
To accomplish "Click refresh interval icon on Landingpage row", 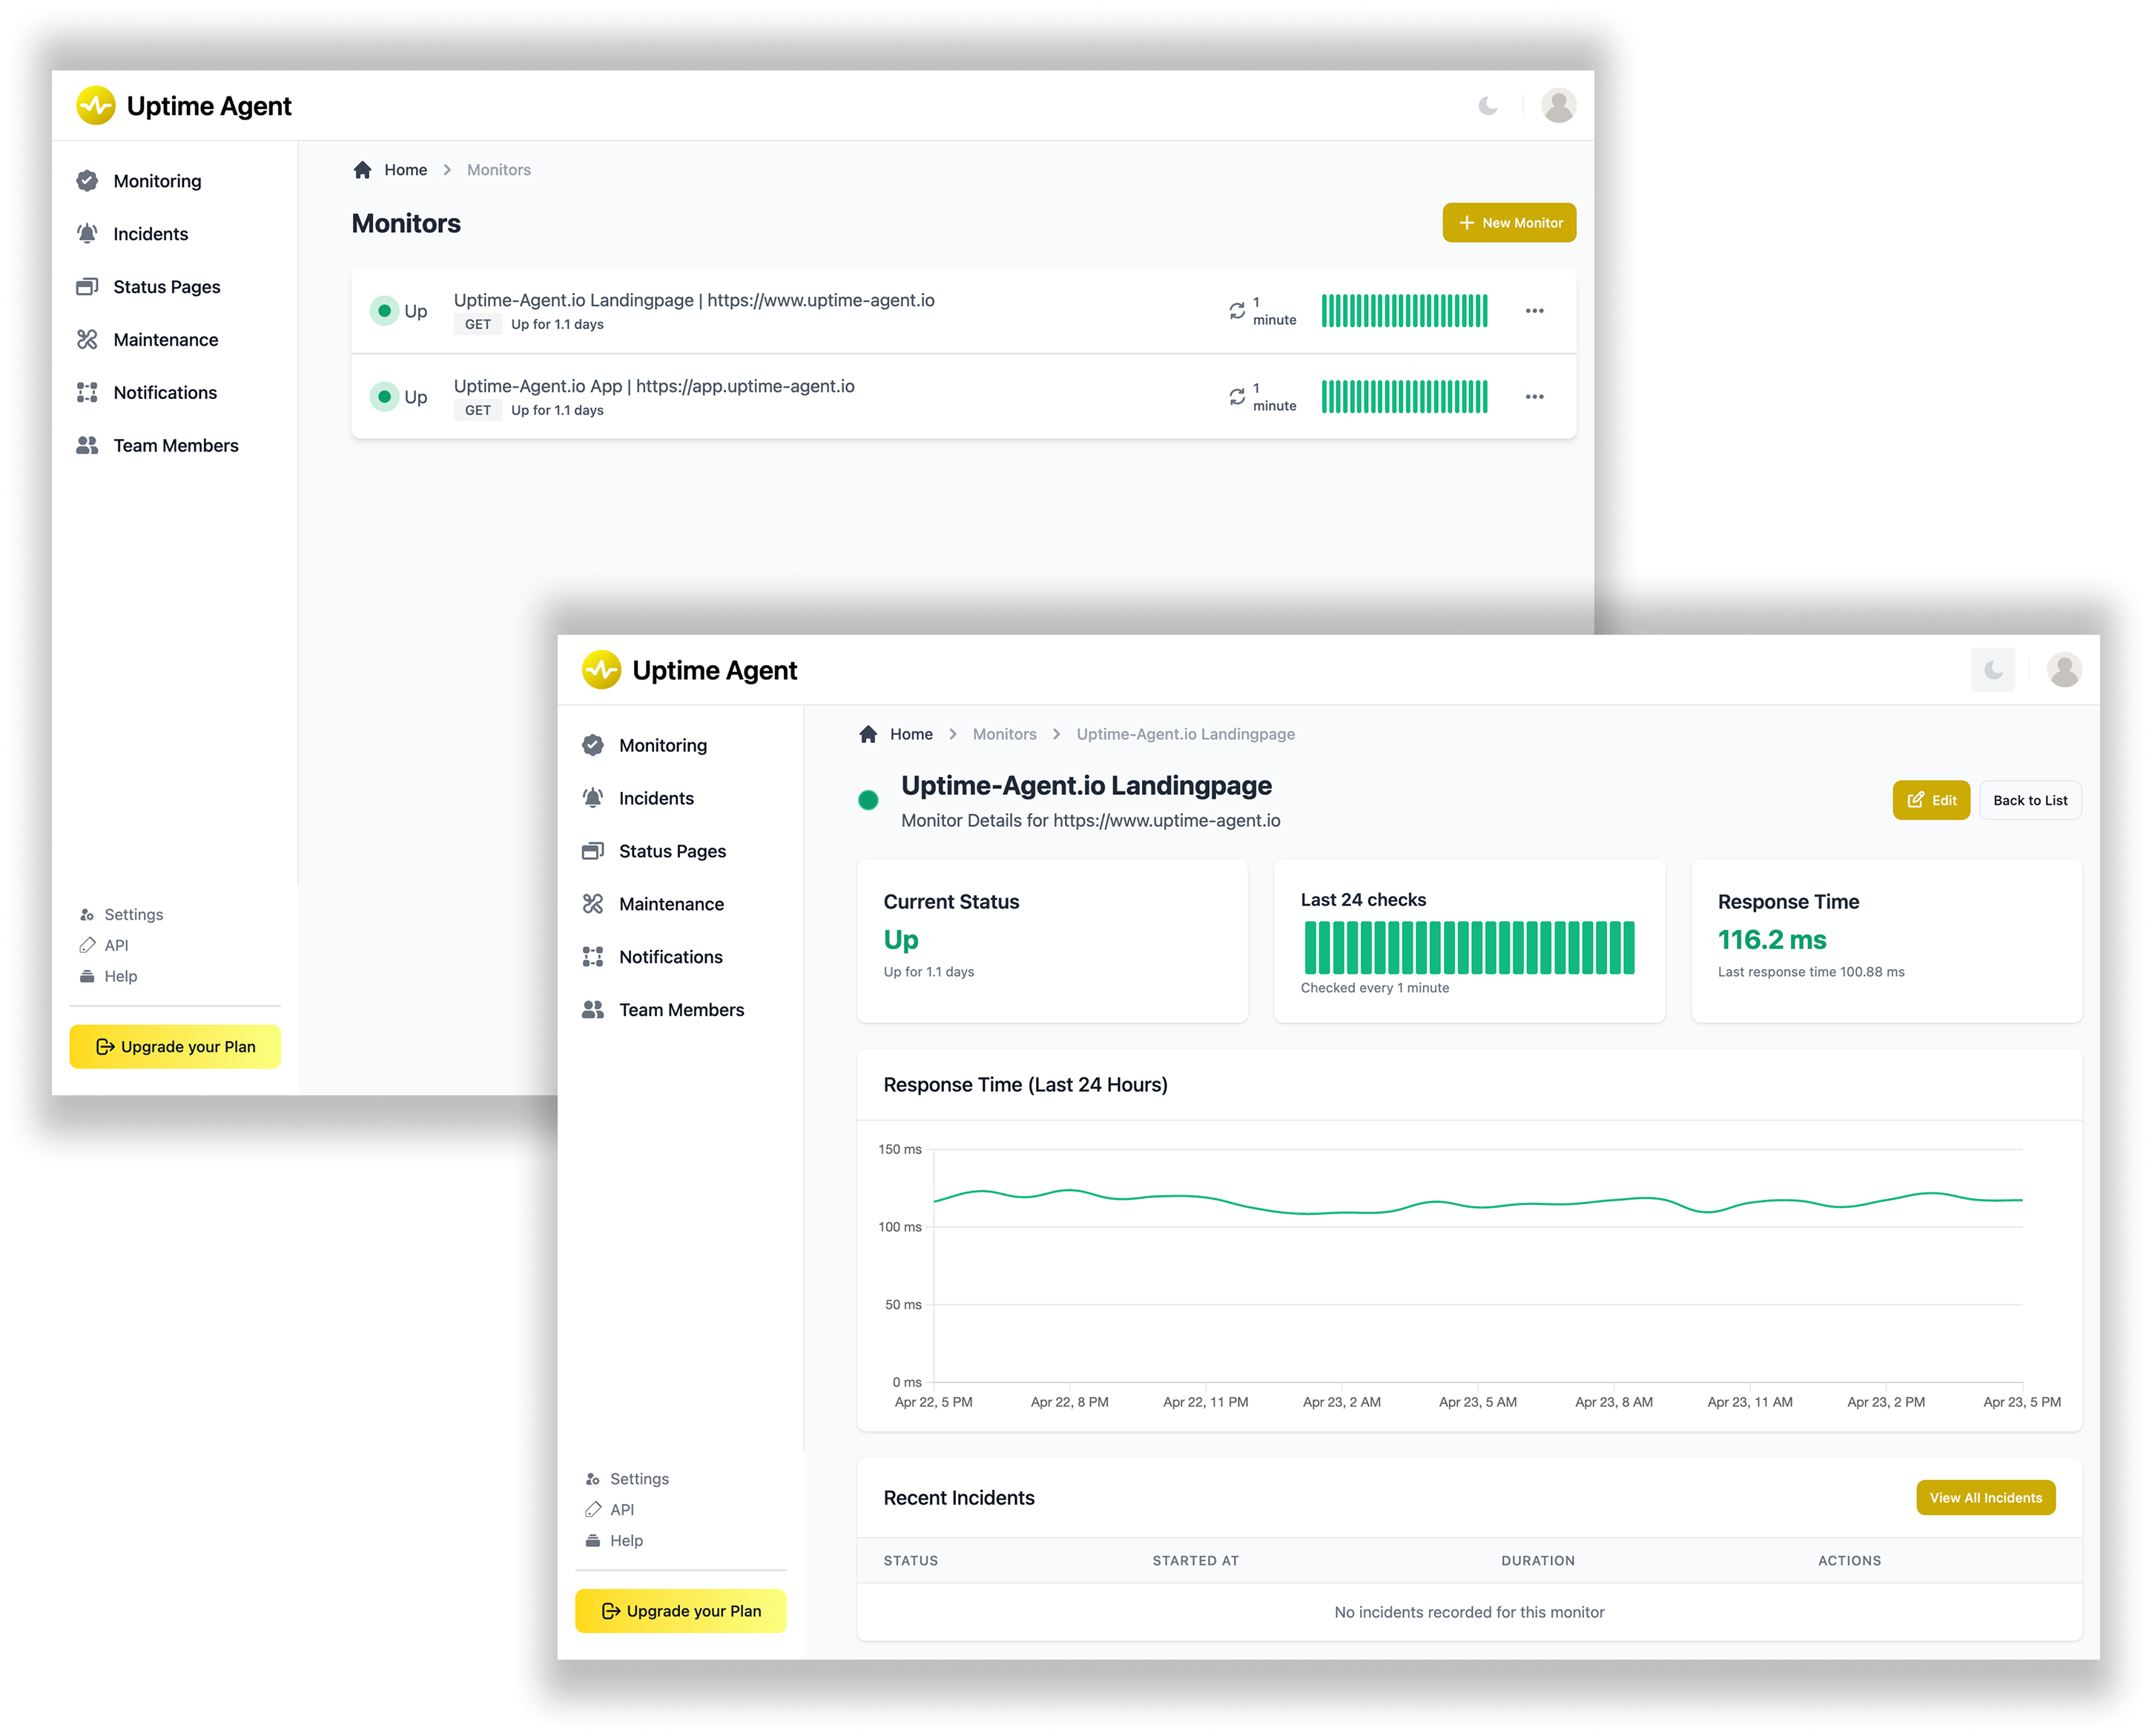I will click(1237, 311).
